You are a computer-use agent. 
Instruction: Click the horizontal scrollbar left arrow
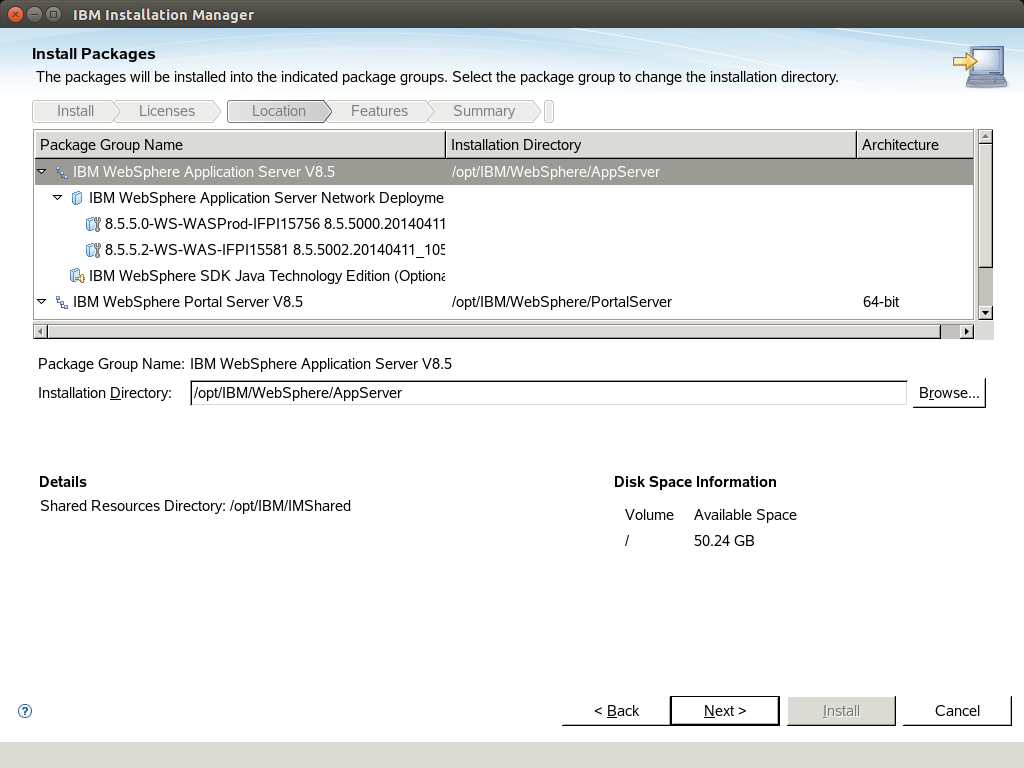40,332
